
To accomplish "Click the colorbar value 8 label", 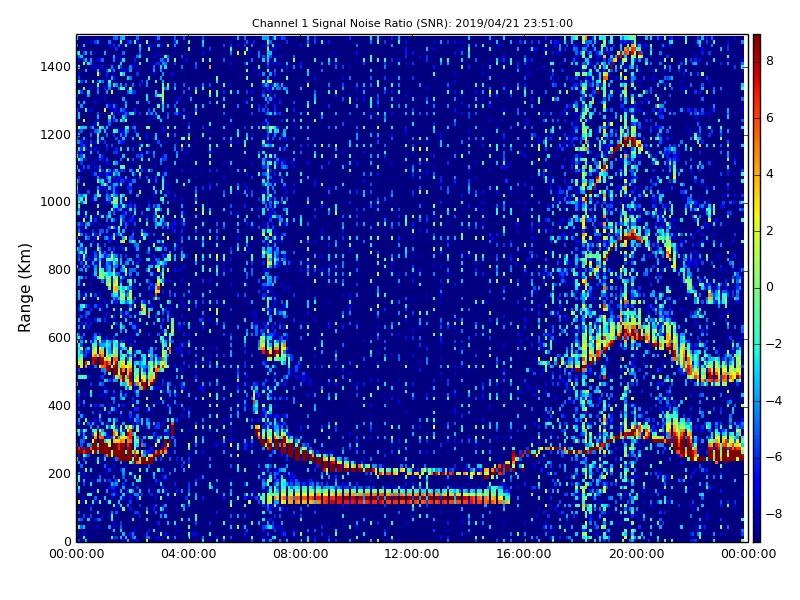I will point(770,61).
